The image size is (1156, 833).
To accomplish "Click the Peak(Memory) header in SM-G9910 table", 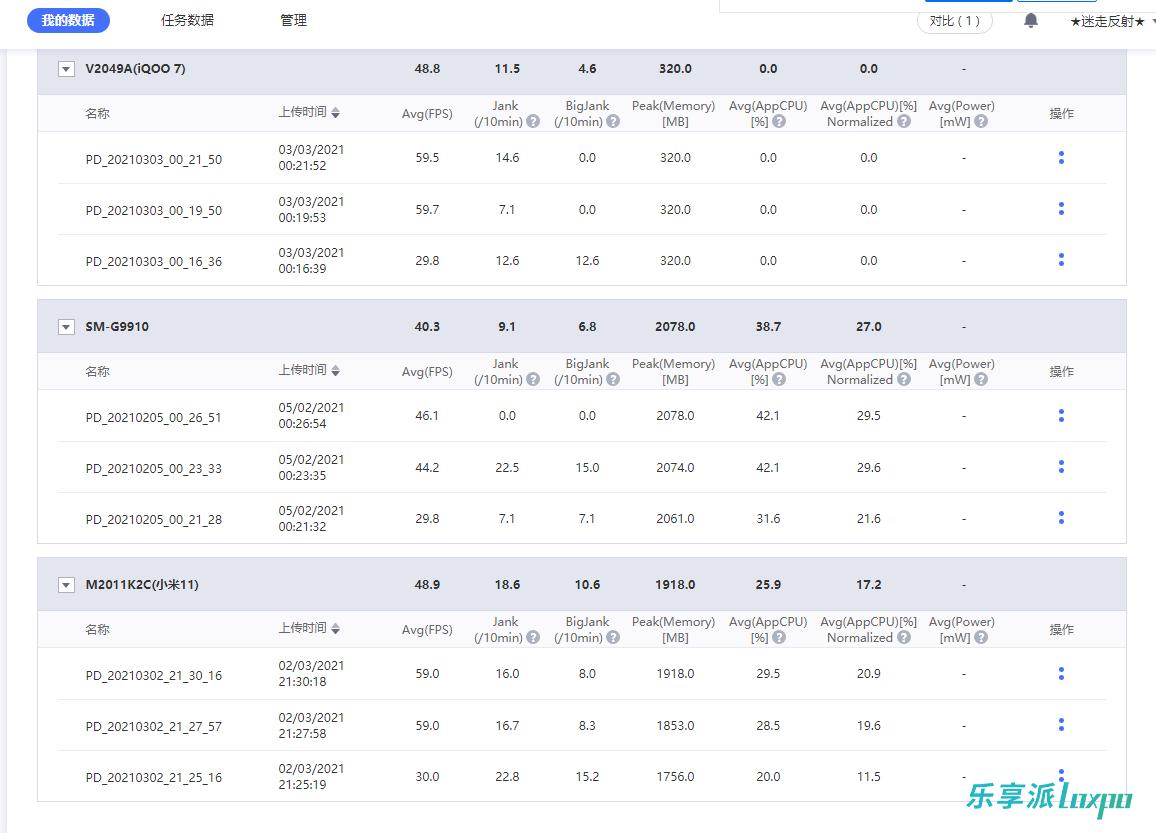I will pos(674,372).
